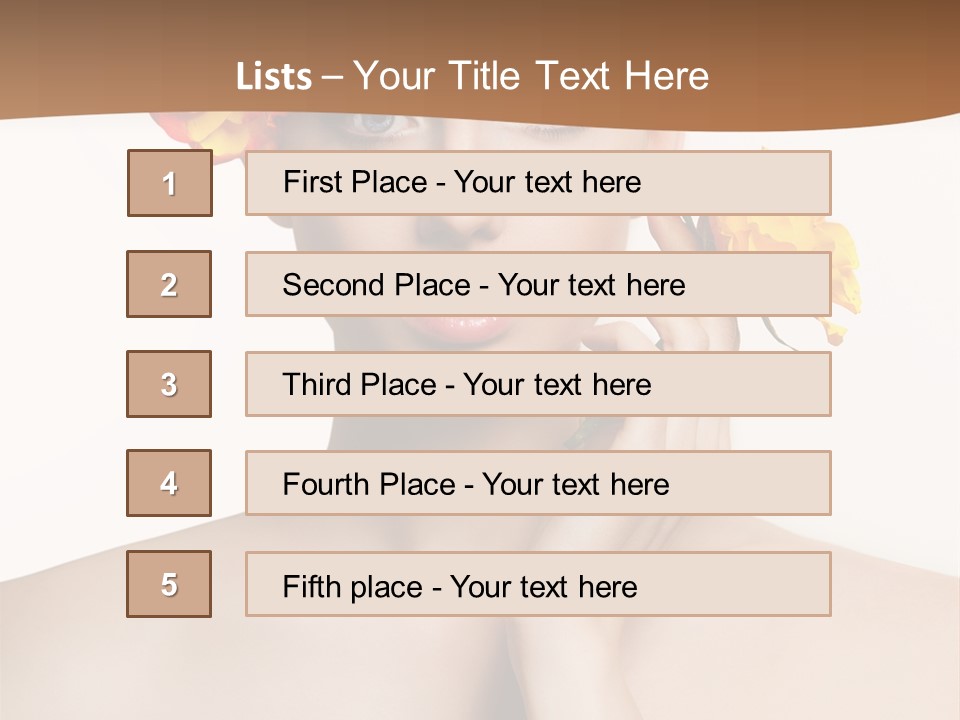Click the Second Place text bar
The height and width of the screenshot is (720, 960).
point(538,284)
